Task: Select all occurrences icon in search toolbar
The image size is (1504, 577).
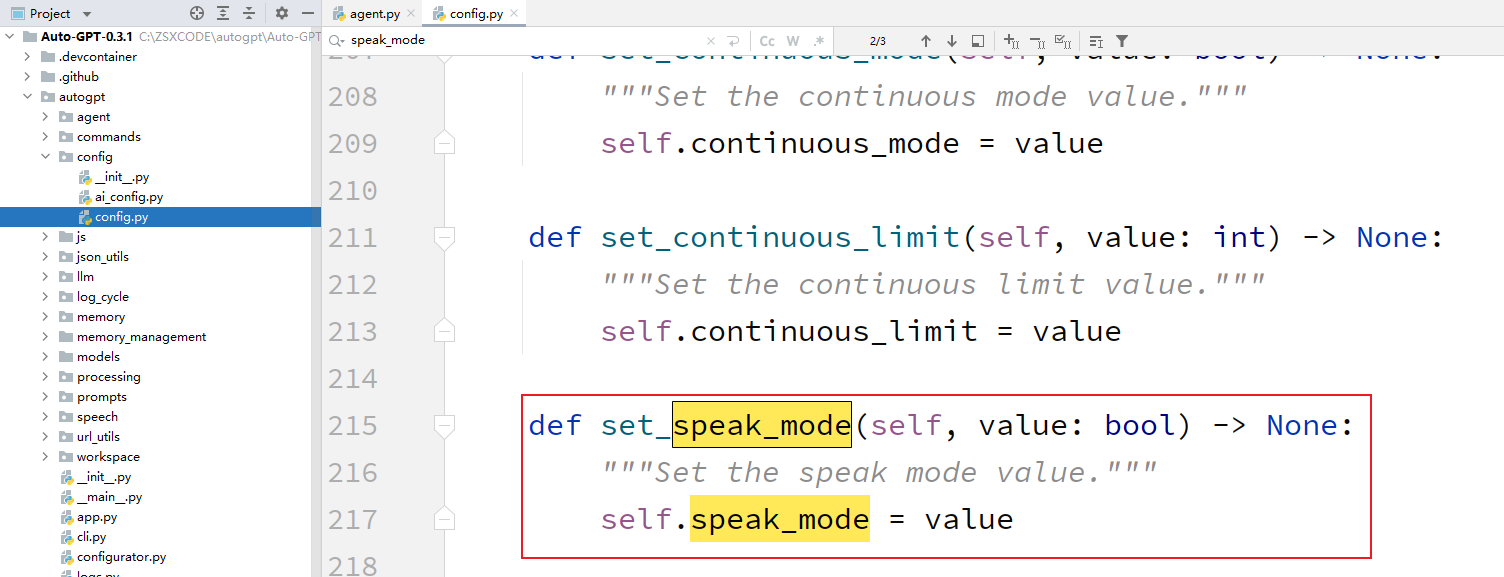Action: (x=1063, y=41)
